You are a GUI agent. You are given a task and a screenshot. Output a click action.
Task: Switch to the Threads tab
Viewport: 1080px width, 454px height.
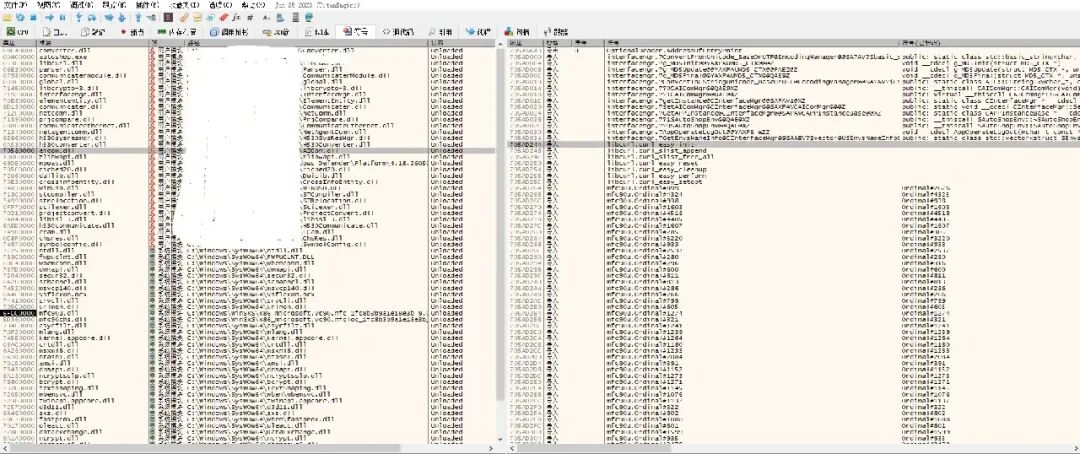[x=477, y=32]
